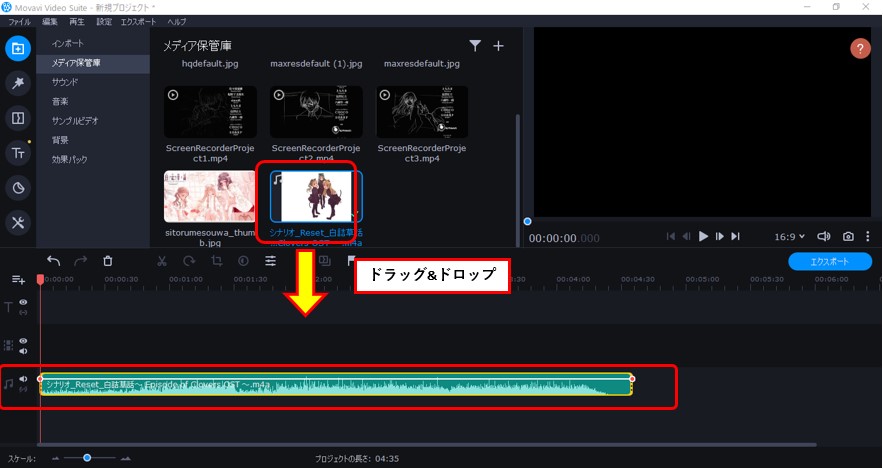
Task: Mute the overlay video track
Action: pos(23,351)
